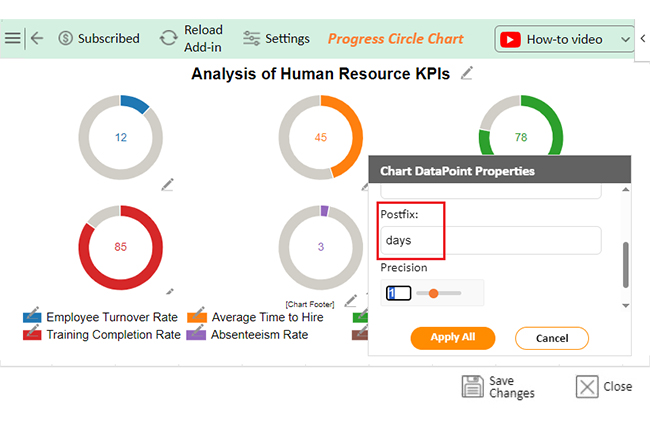
Task: Open the Settings label
Action: [x=287, y=39]
